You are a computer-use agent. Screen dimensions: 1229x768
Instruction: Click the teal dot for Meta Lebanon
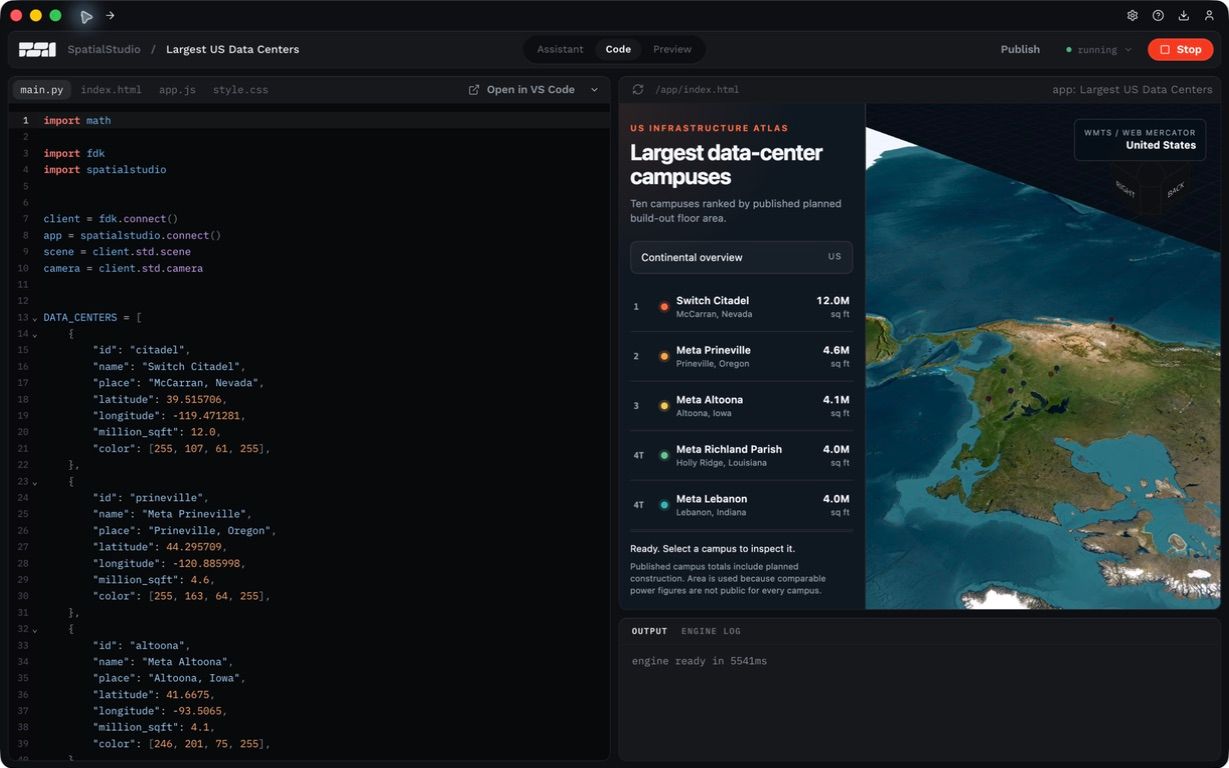point(664,505)
